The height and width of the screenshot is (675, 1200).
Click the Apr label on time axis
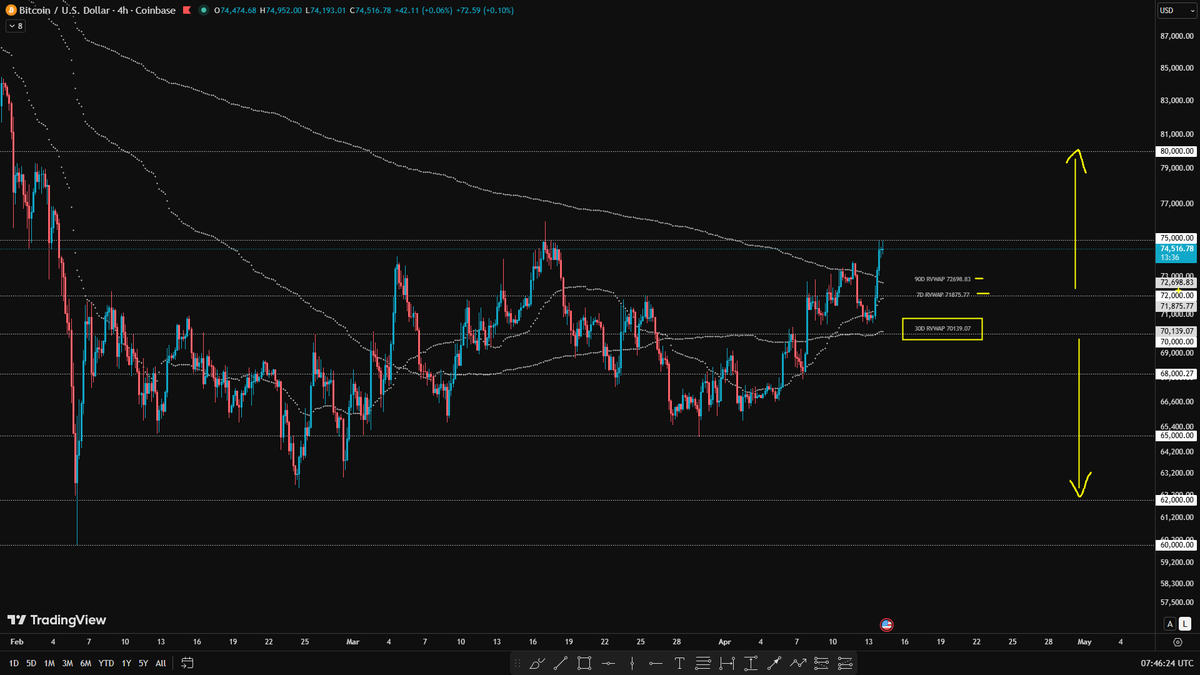point(724,641)
